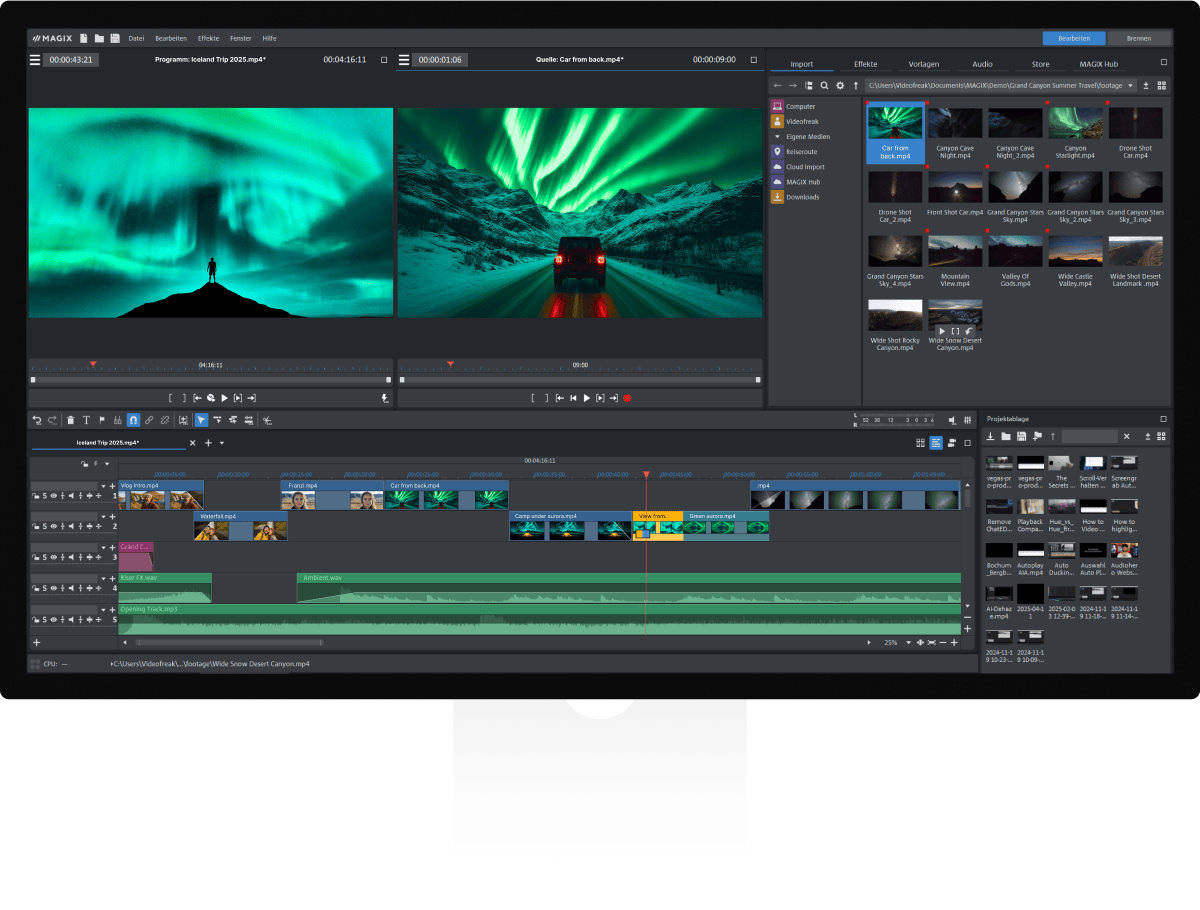The height and width of the screenshot is (910, 1200).
Task: Open the storyboard mode view icon
Action: click(919, 442)
